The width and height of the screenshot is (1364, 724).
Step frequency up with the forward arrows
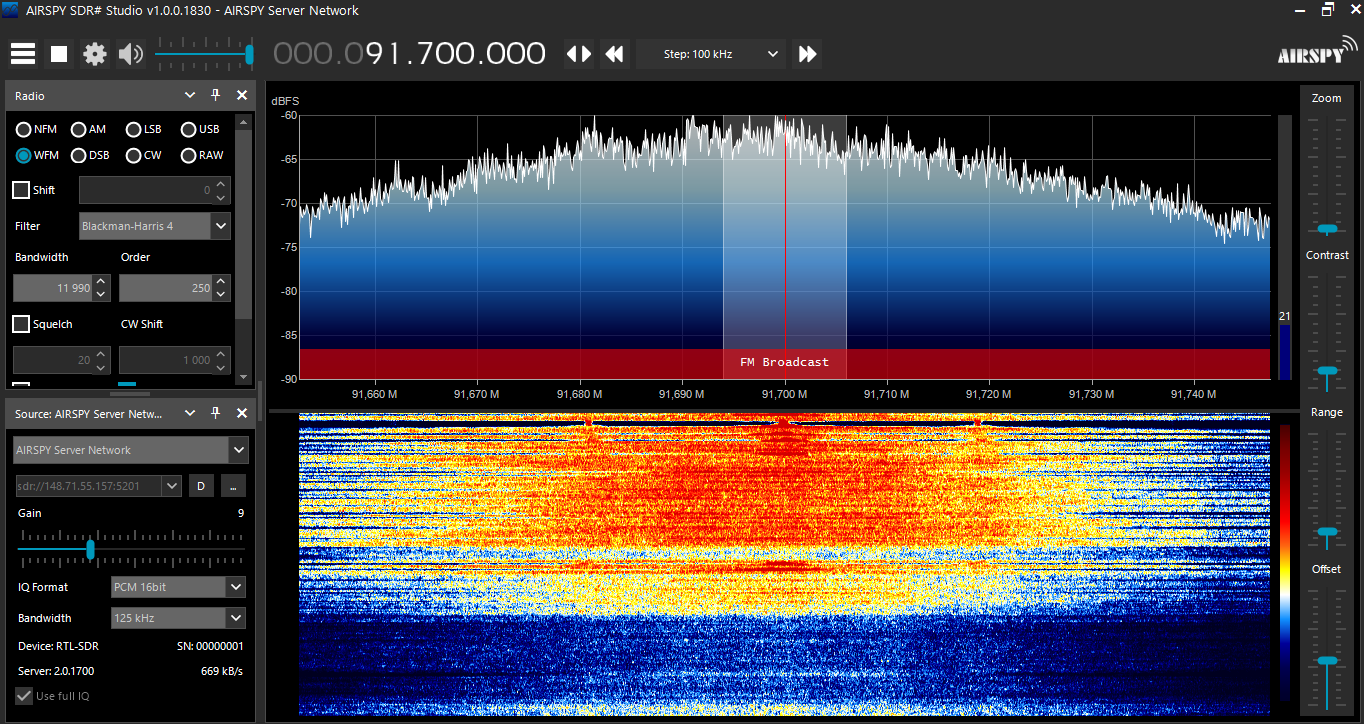807,54
